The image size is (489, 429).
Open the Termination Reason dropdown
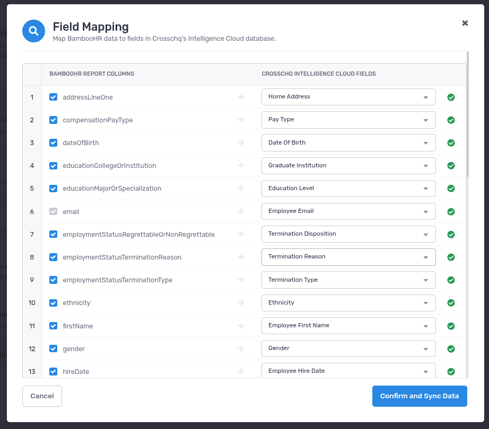pyautogui.click(x=348, y=257)
